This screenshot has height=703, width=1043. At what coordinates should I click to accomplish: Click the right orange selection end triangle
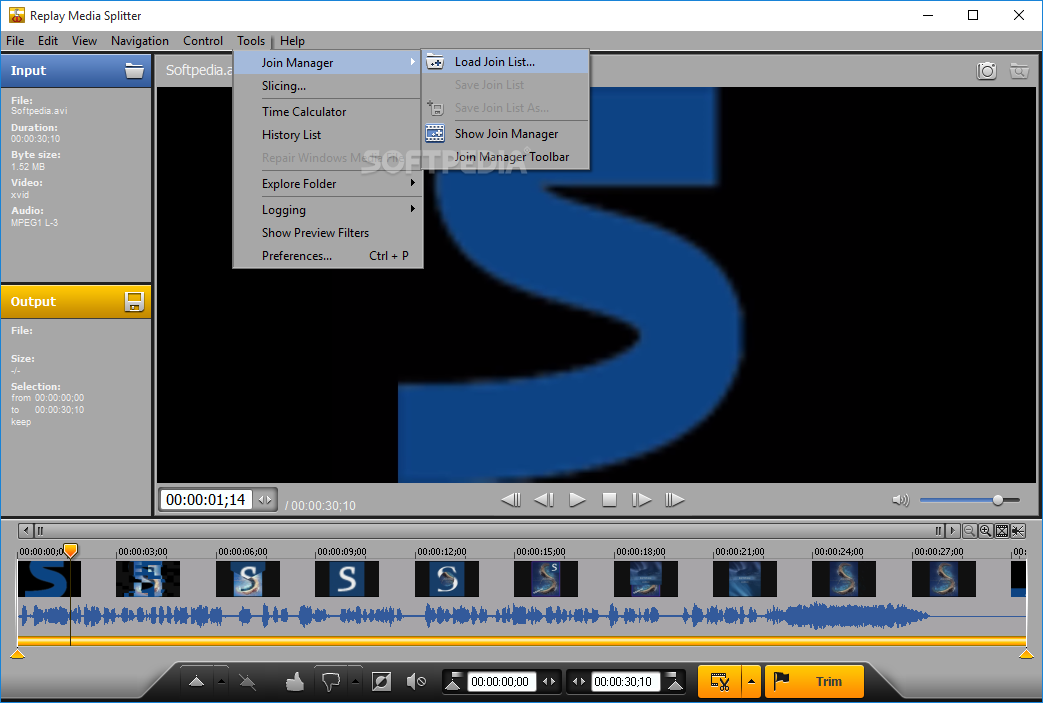coord(1026,654)
